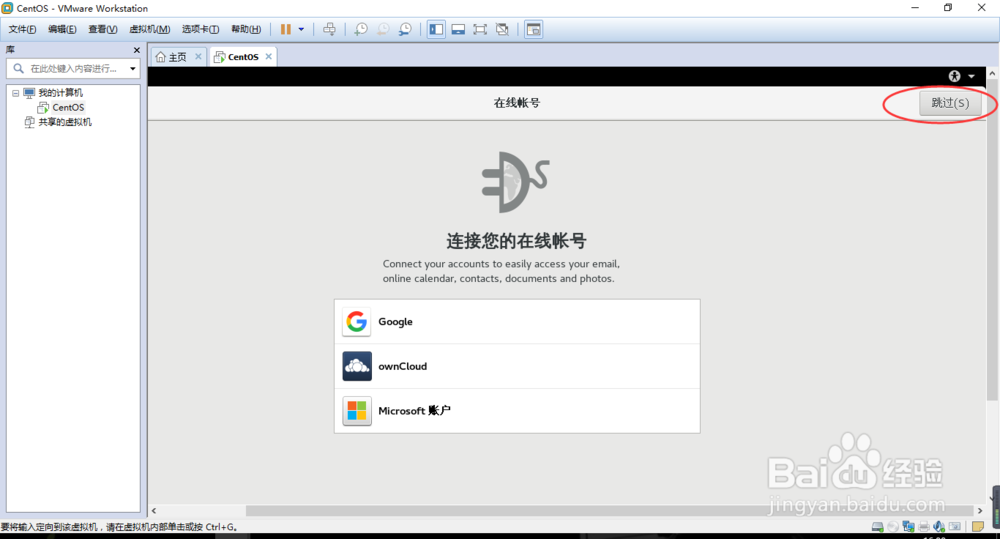The image size is (1000, 539).
Task: Click the hard disk status icon
Action: [878, 527]
